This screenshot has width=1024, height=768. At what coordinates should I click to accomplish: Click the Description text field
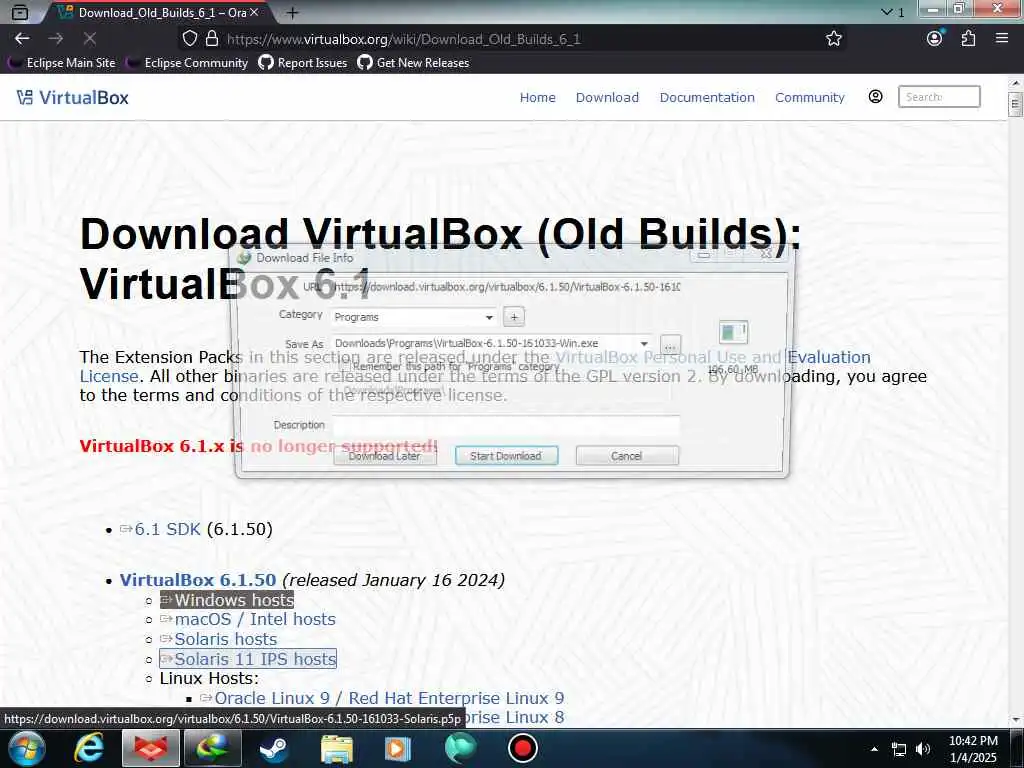[505, 425]
